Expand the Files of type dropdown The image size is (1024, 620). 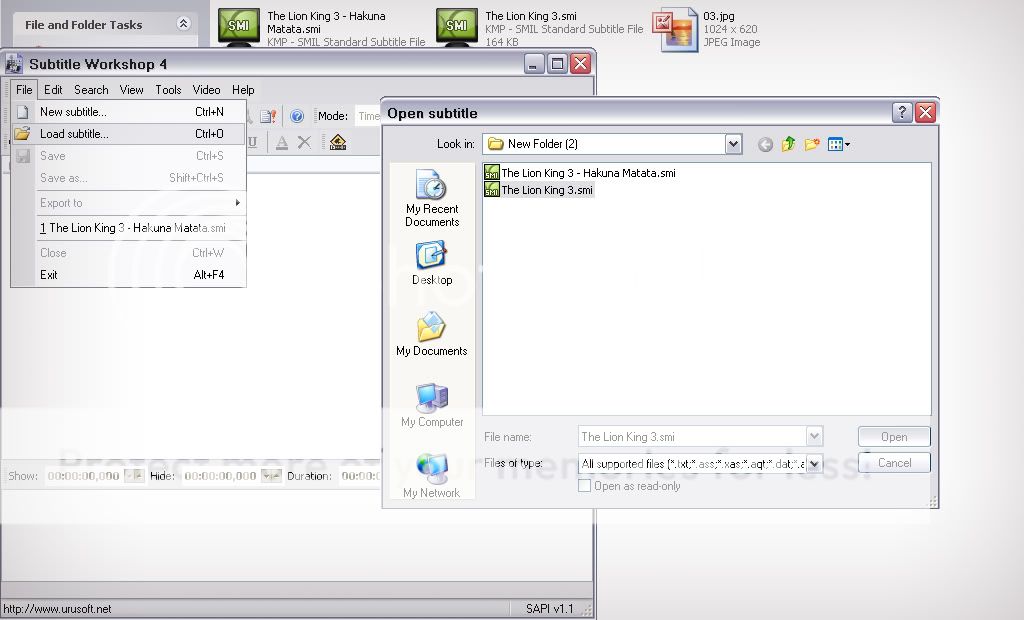click(814, 464)
